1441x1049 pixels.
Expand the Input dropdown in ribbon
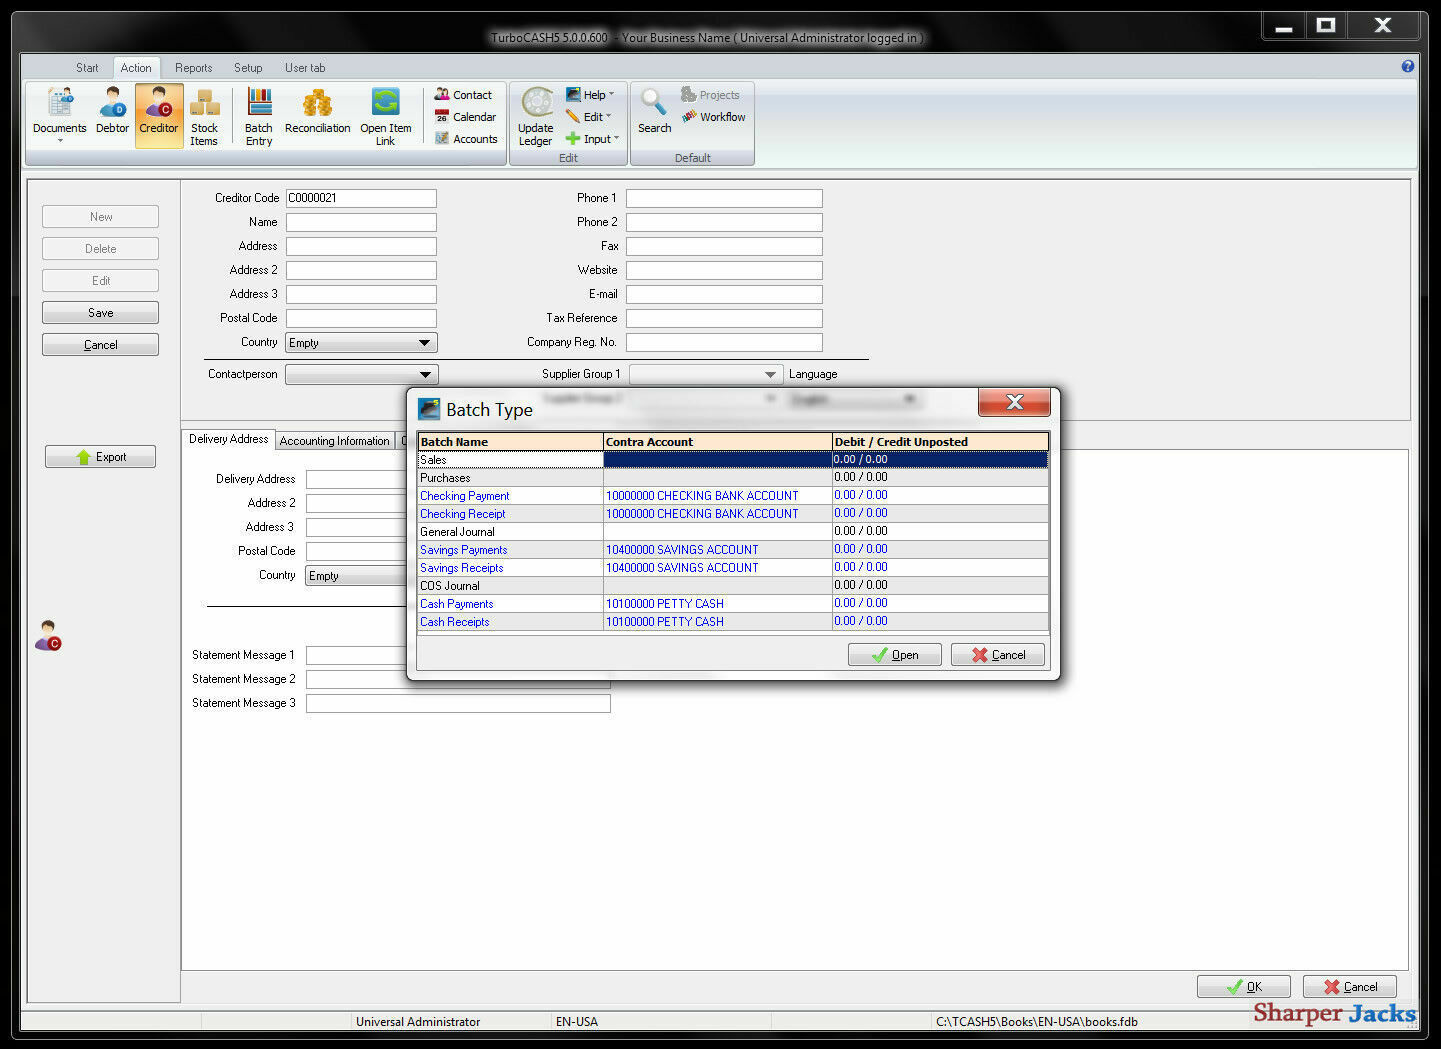coord(593,139)
